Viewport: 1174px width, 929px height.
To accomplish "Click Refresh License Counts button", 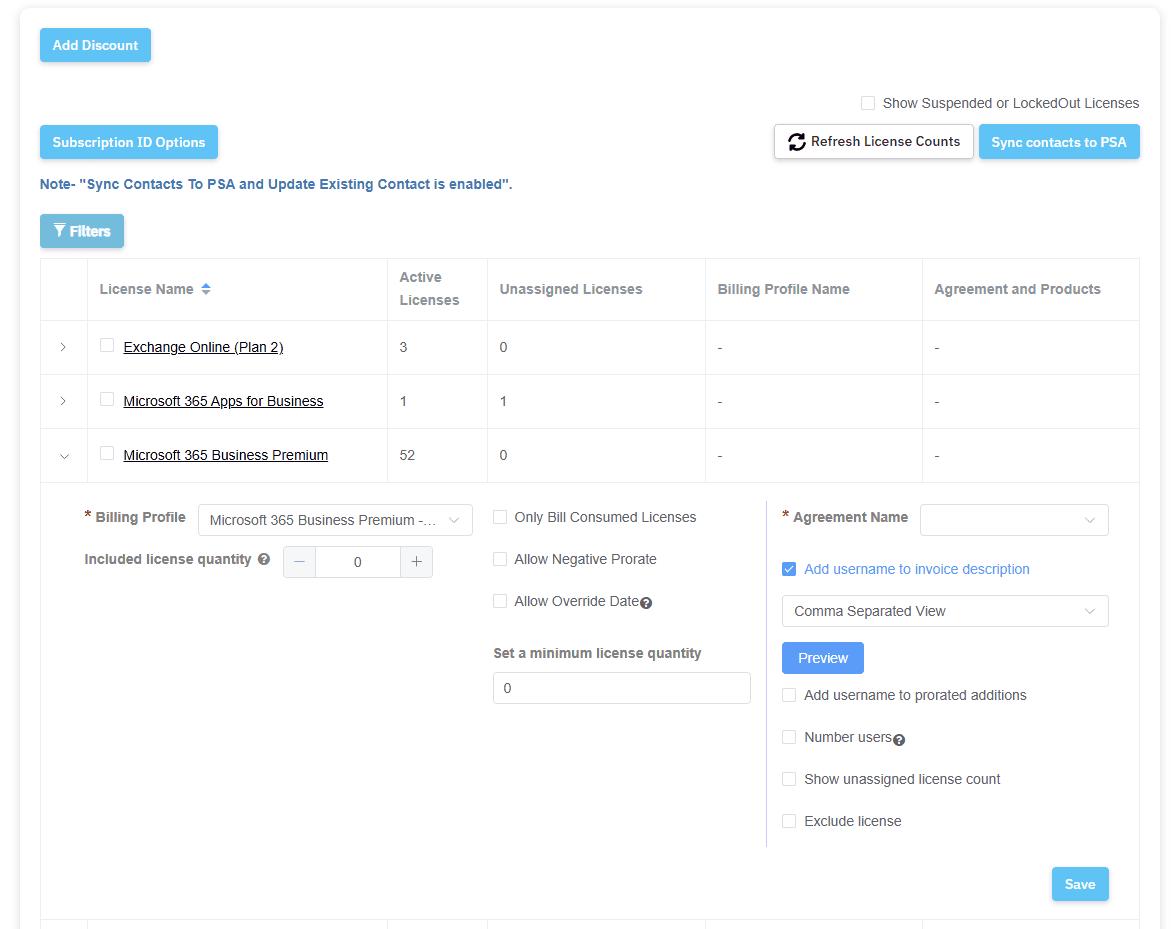I will [x=873, y=142].
